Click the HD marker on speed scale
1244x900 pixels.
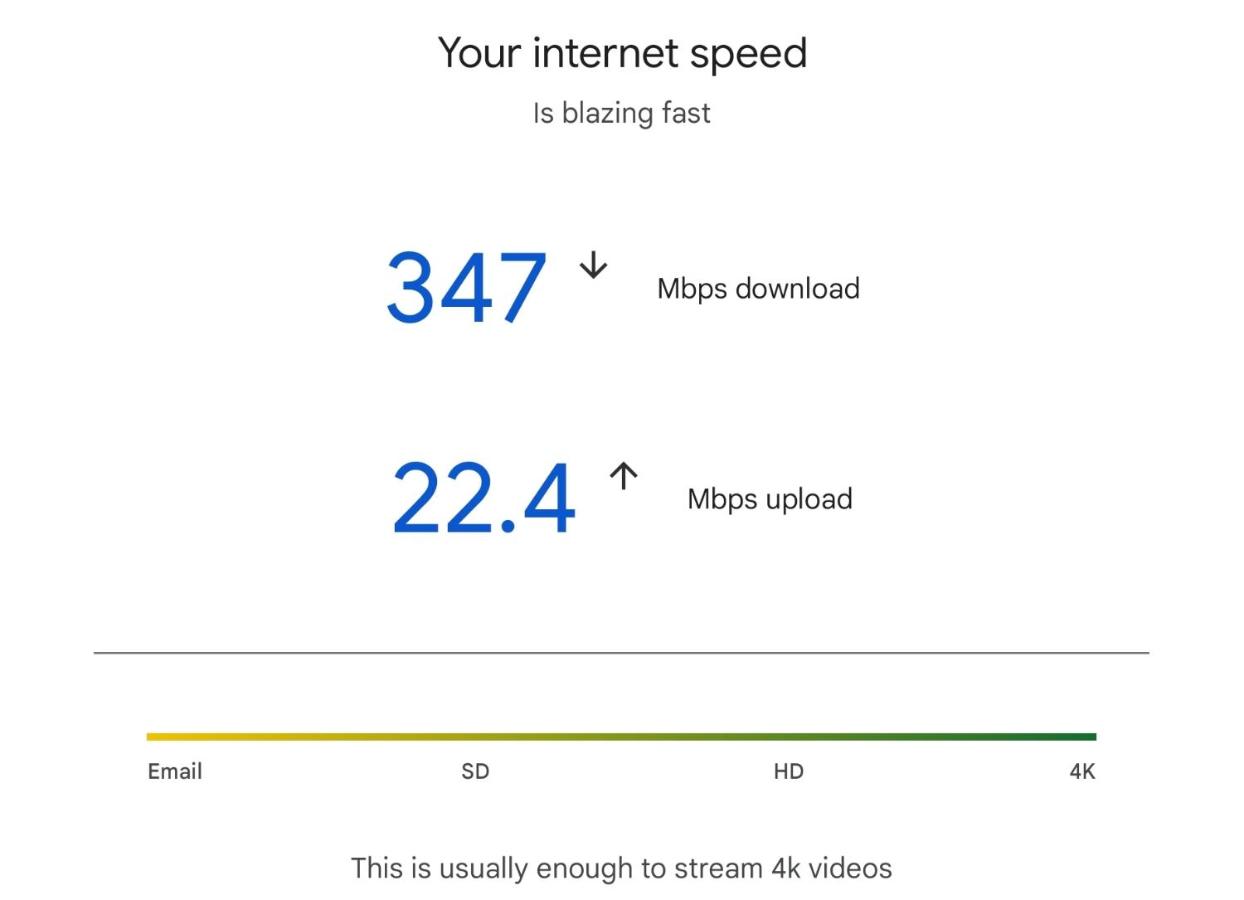coord(789,772)
